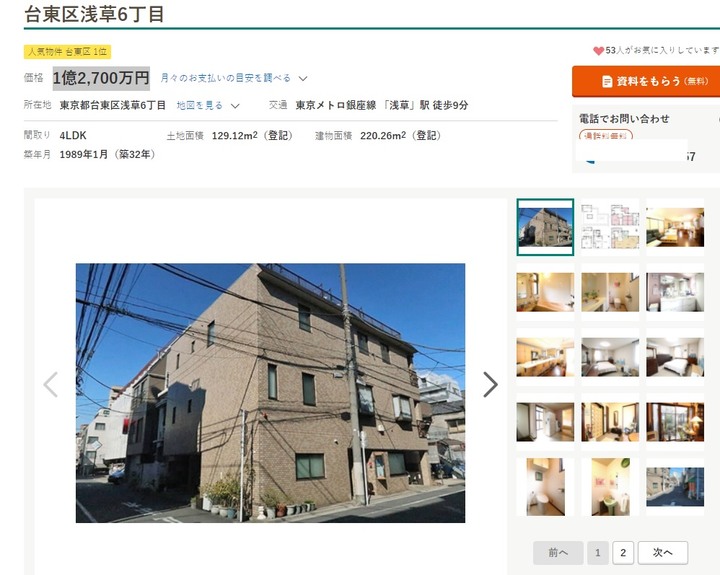Open 月々のお支払いの目安を調べる link
This screenshot has height=575, width=720.
click(x=225, y=78)
